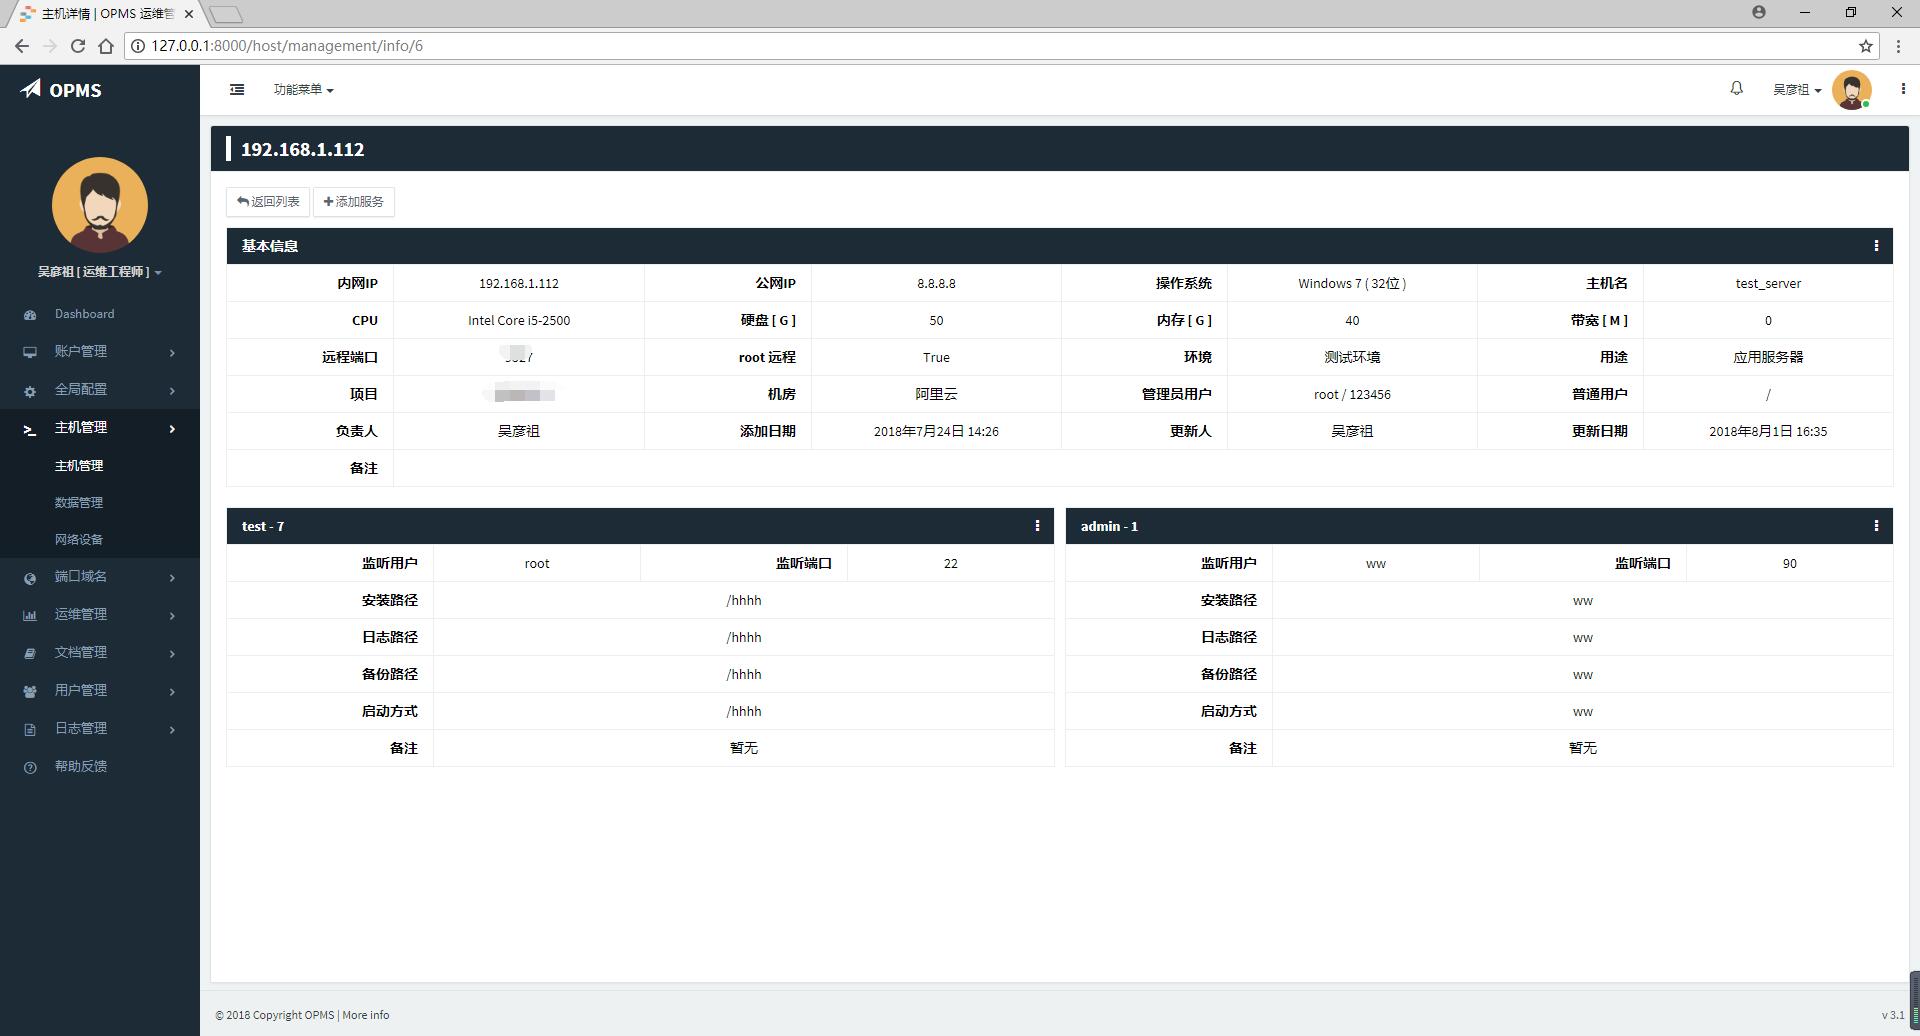Click the 端口域名 globe icon
1920x1036 pixels.
pos(30,578)
